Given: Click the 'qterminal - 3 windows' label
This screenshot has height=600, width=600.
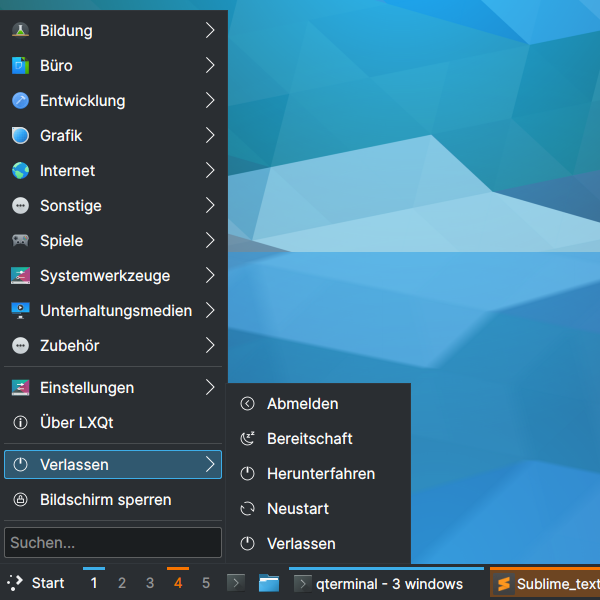Looking at the screenshot, I should (x=390, y=584).
